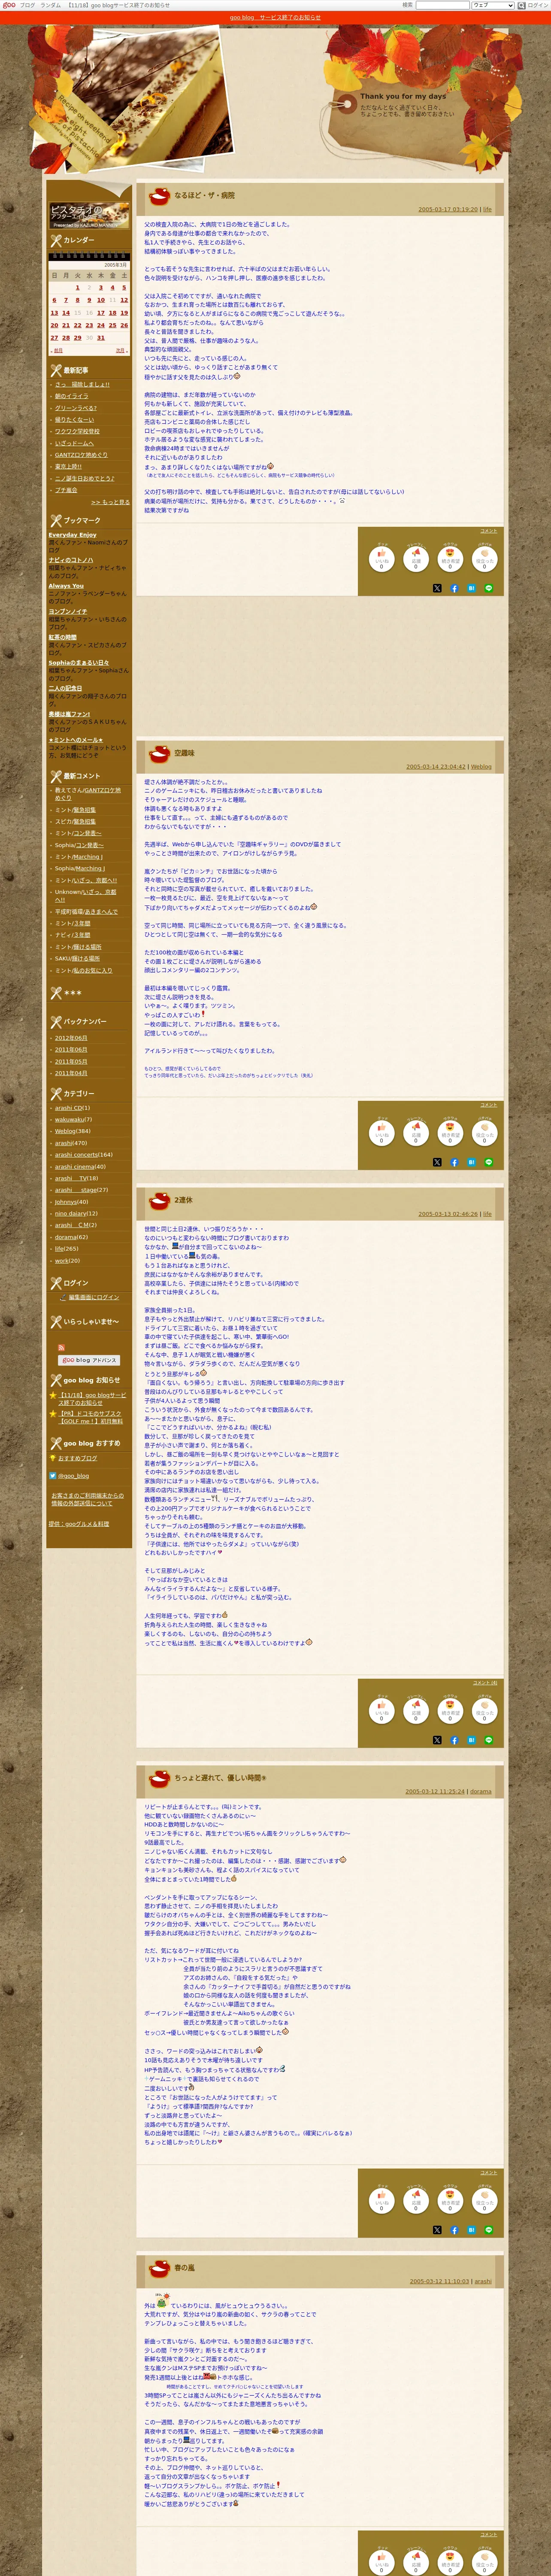Click the search submit icon in the header

pyautogui.click(x=521, y=5)
